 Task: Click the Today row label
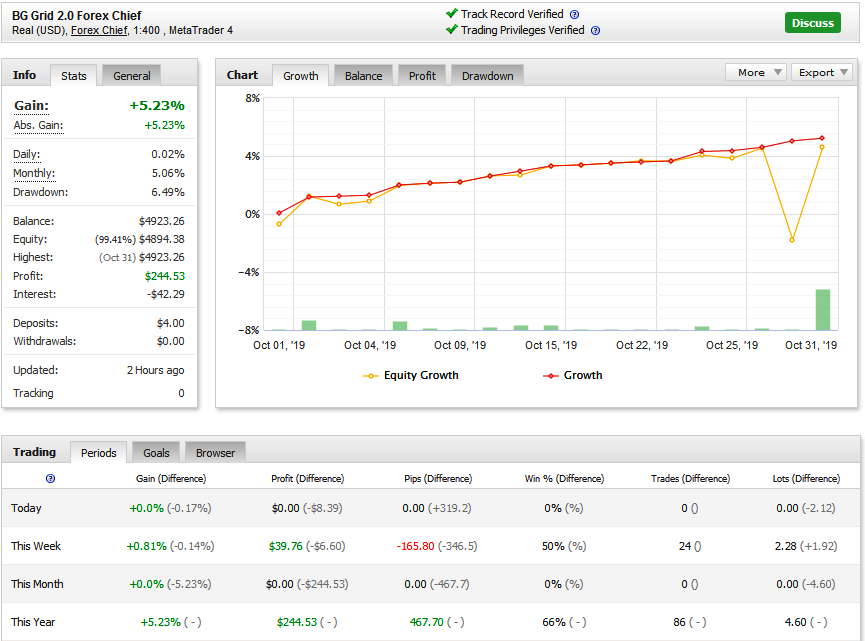pos(26,508)
